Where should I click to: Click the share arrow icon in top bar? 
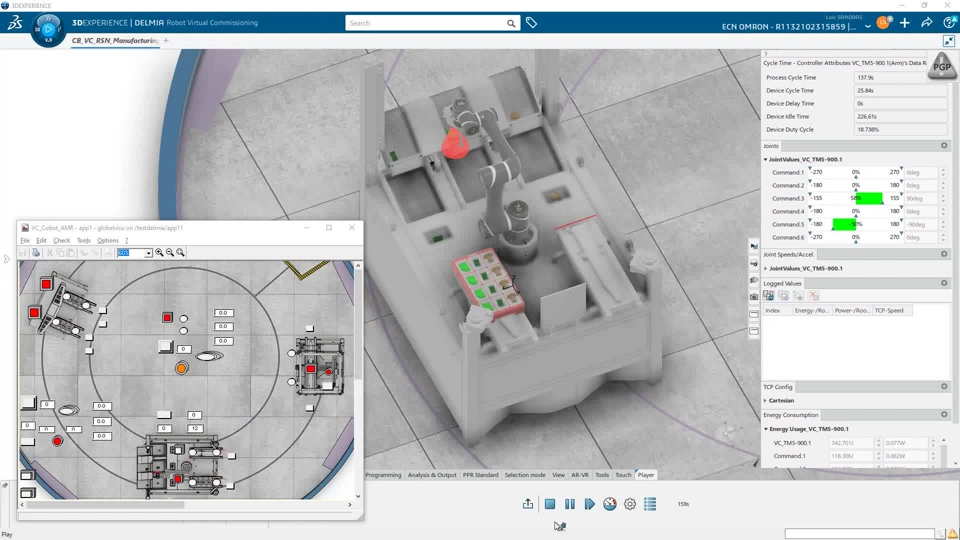coord(927,23)
